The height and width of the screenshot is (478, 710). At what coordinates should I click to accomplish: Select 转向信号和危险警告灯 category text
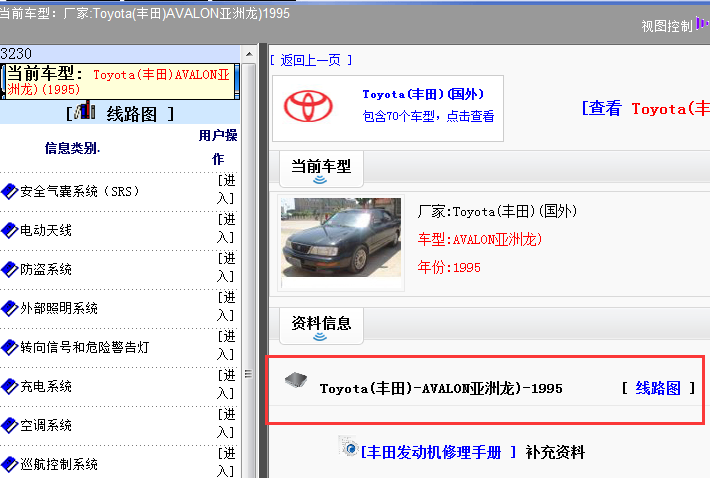[x=85, y=347]
